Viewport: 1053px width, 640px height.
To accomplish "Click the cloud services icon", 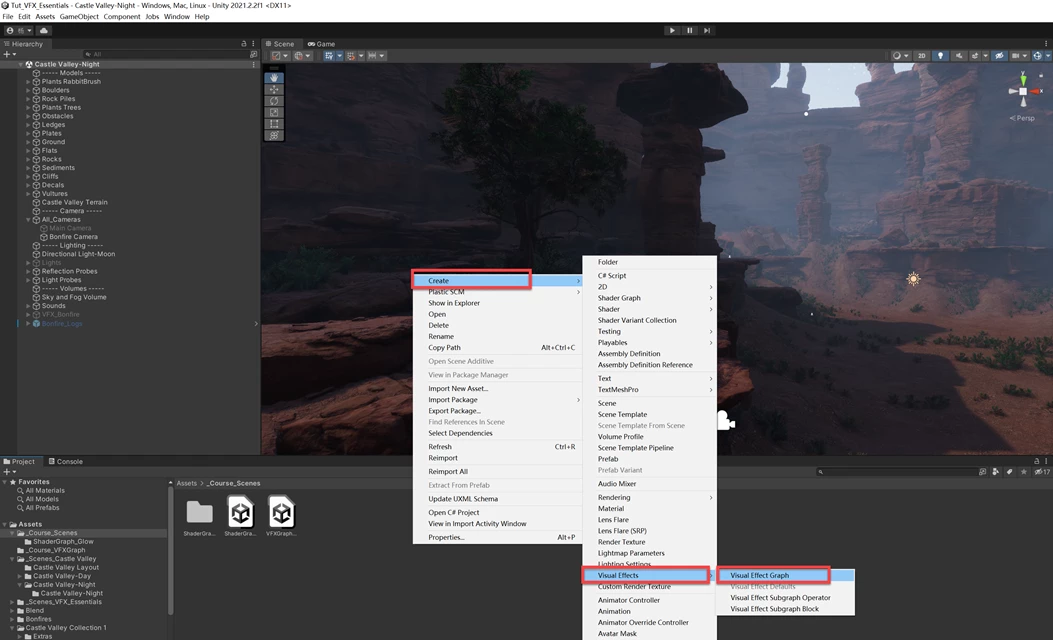I will coord(44,30).
